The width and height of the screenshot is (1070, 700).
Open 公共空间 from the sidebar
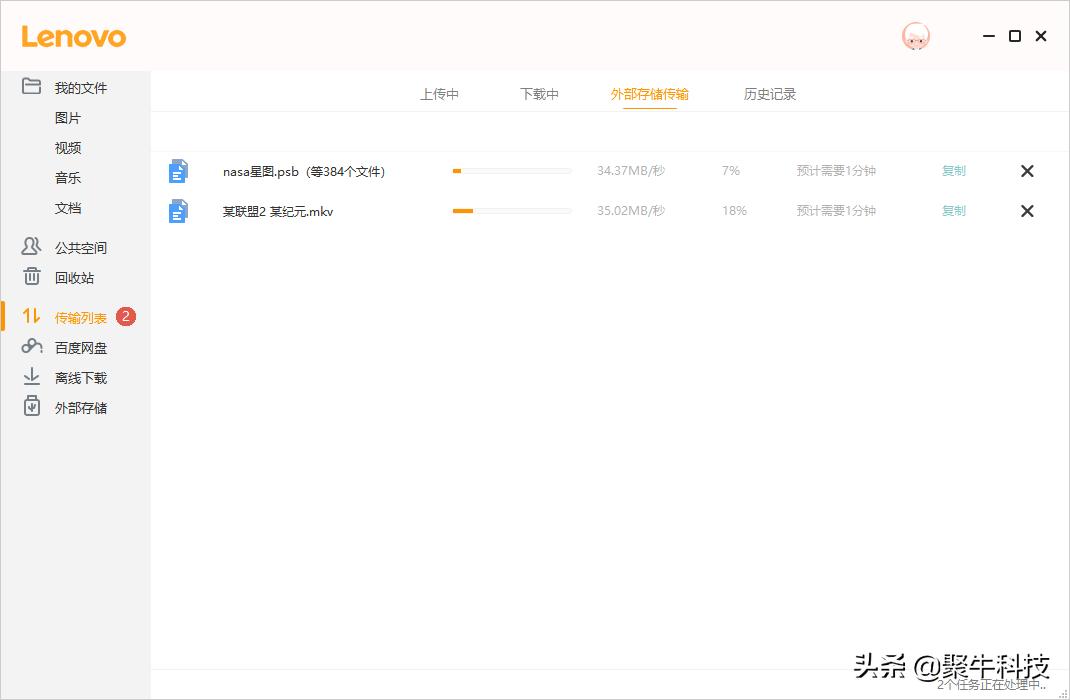pyautogui.click(x=80, y=247)
